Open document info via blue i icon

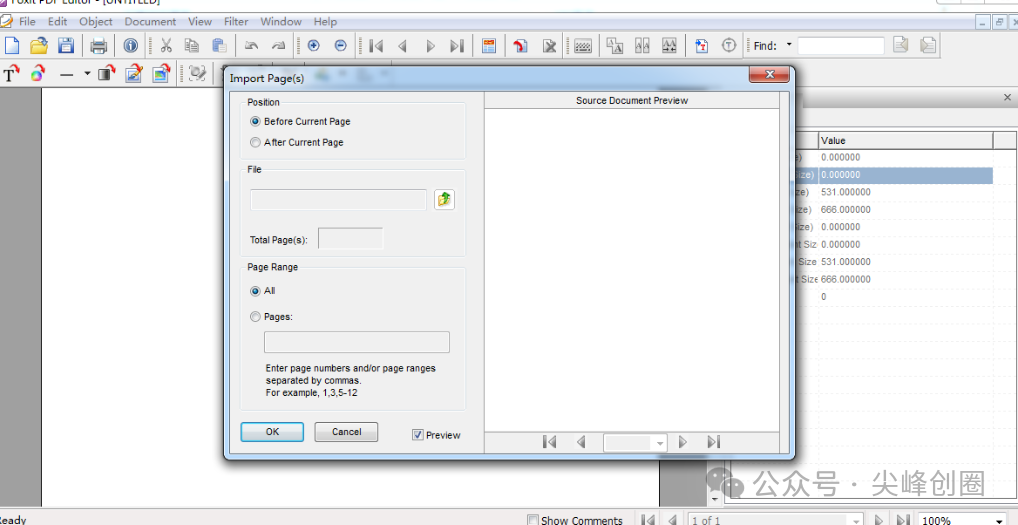(x=130, y=45)
